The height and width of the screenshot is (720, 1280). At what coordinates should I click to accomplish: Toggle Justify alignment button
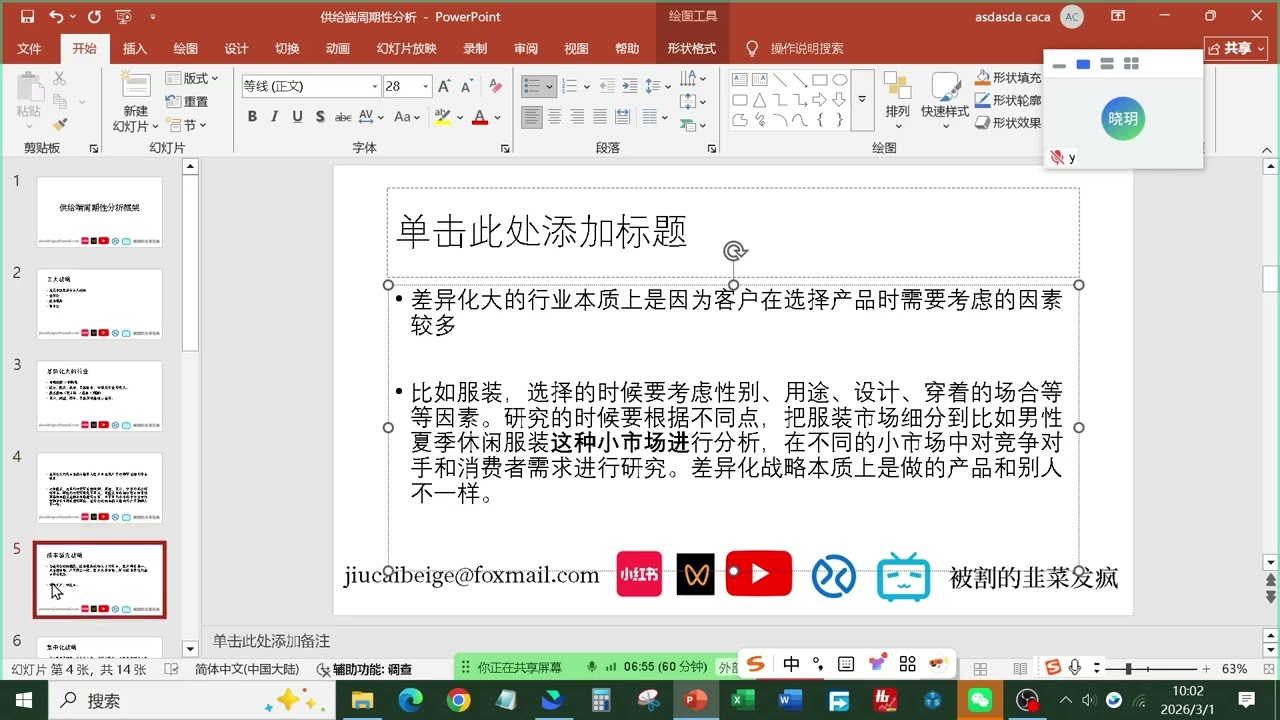[601, 117]
